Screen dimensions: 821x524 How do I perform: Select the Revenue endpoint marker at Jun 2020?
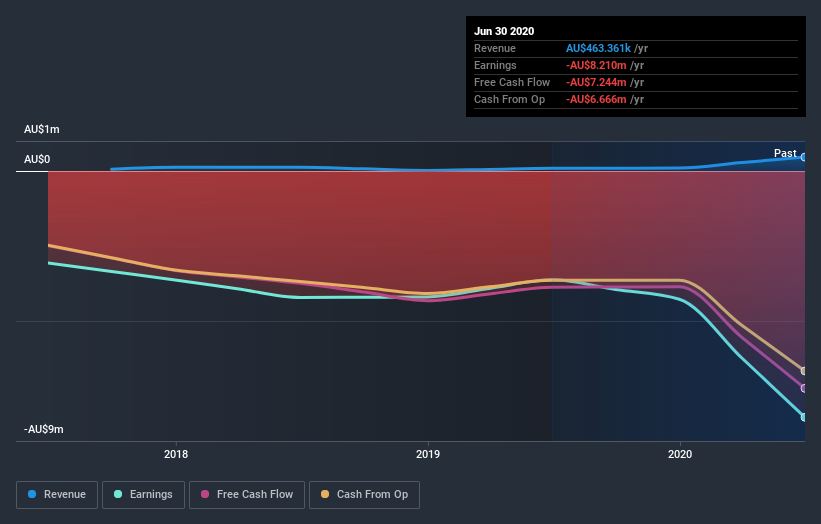click(x=803, y=157)
